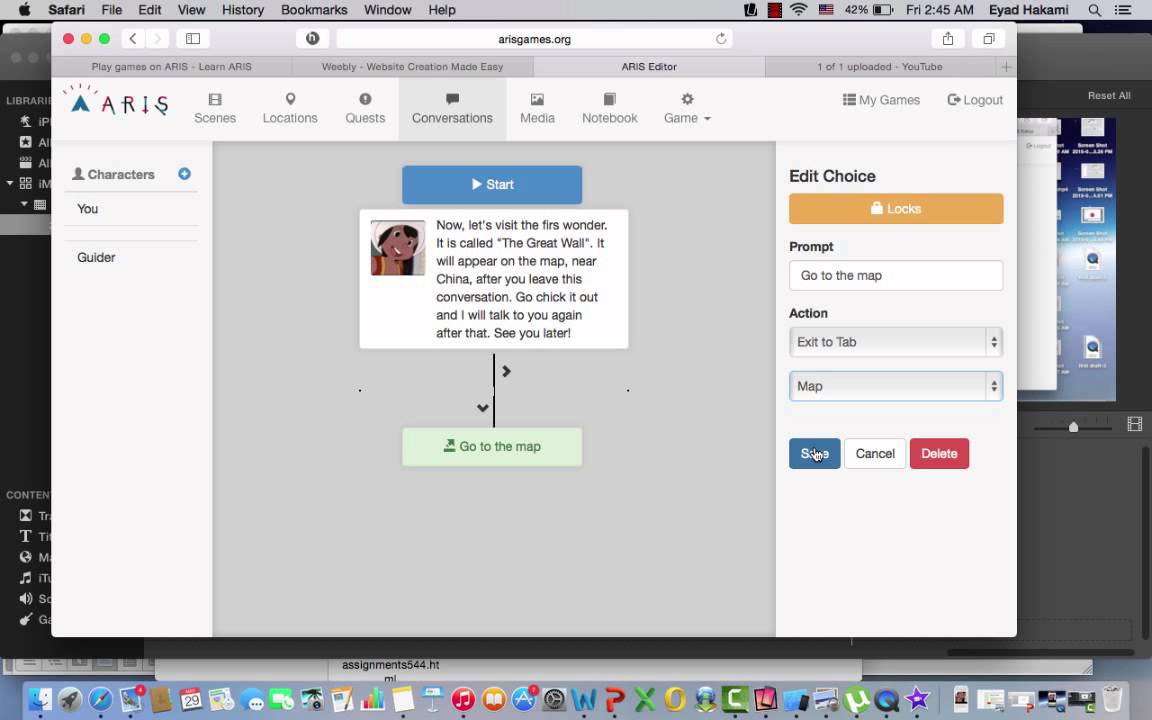
Task: Open Wi-Fi status menu
Action: [799, 10]
